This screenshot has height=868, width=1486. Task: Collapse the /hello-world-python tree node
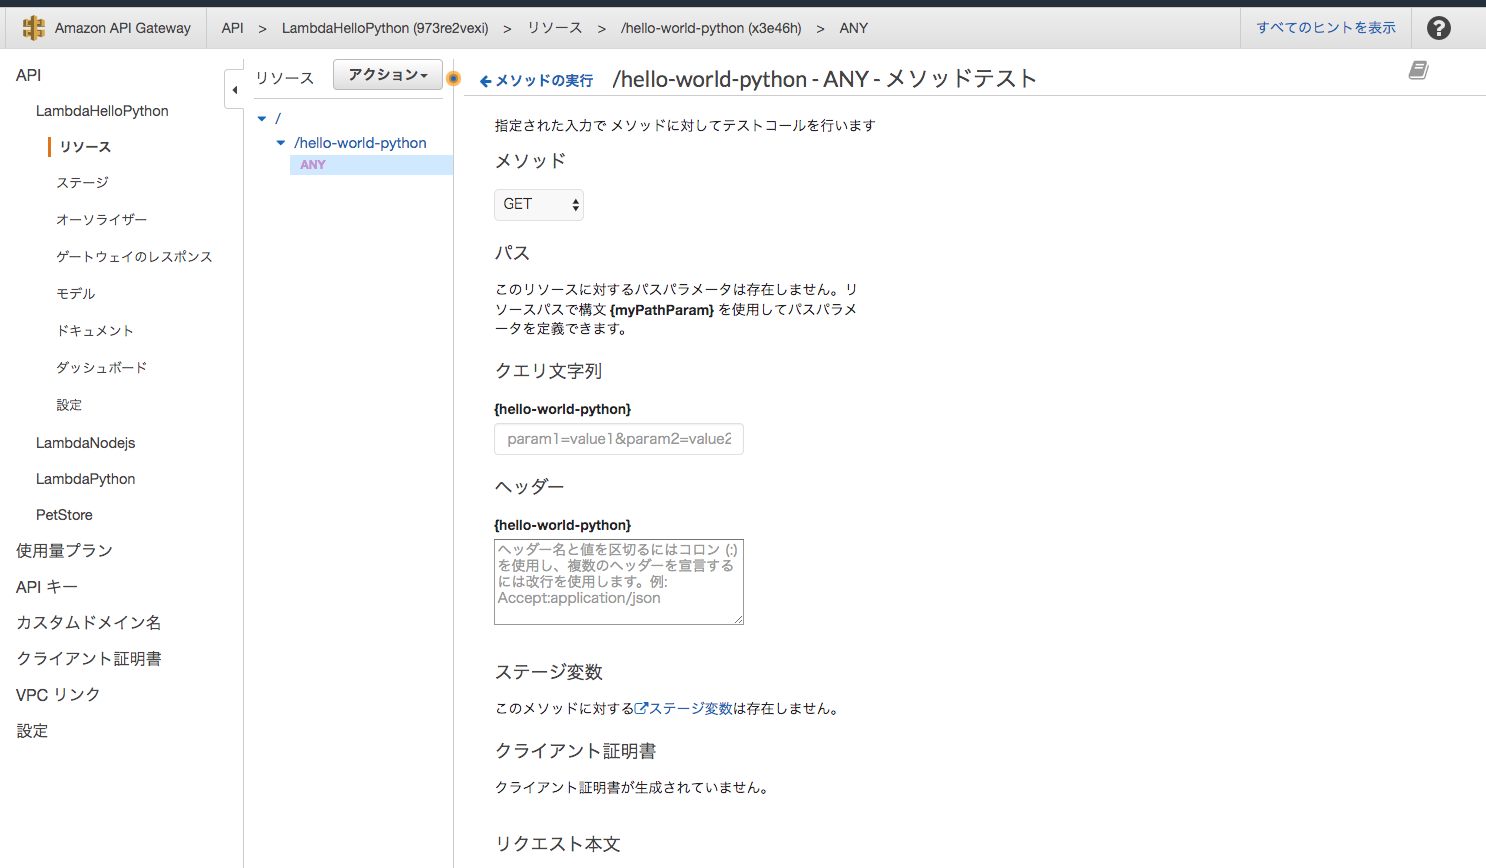click(x=281, y=143)
